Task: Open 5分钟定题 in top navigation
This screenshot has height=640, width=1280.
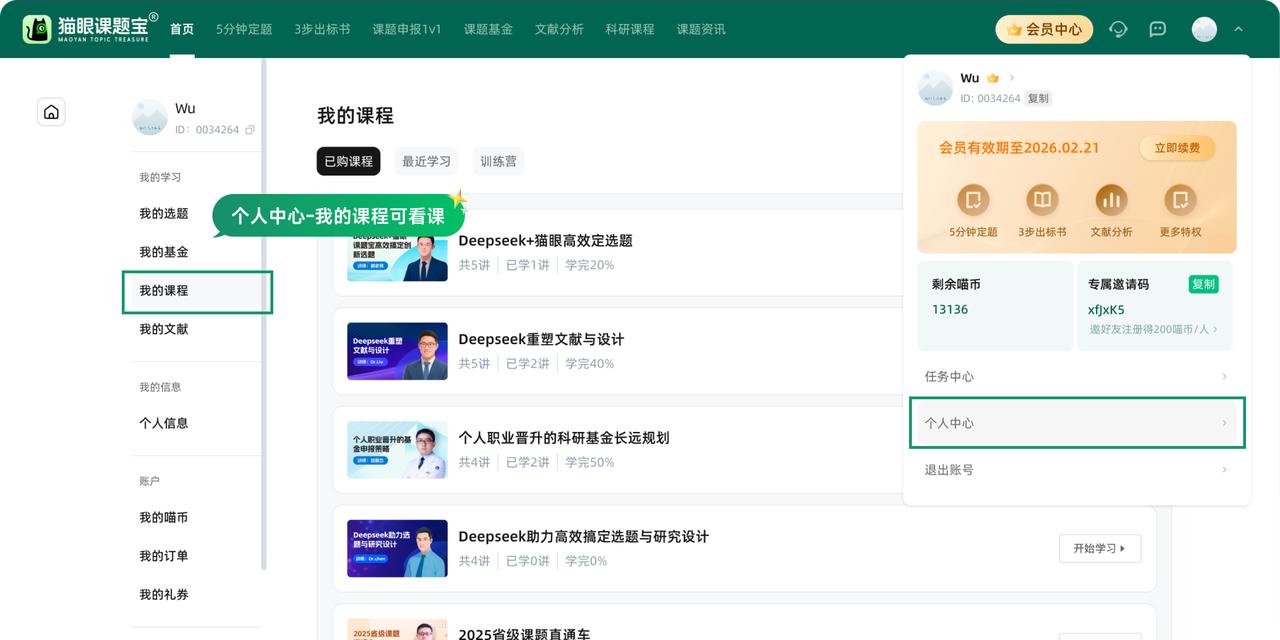Action: 244,29
